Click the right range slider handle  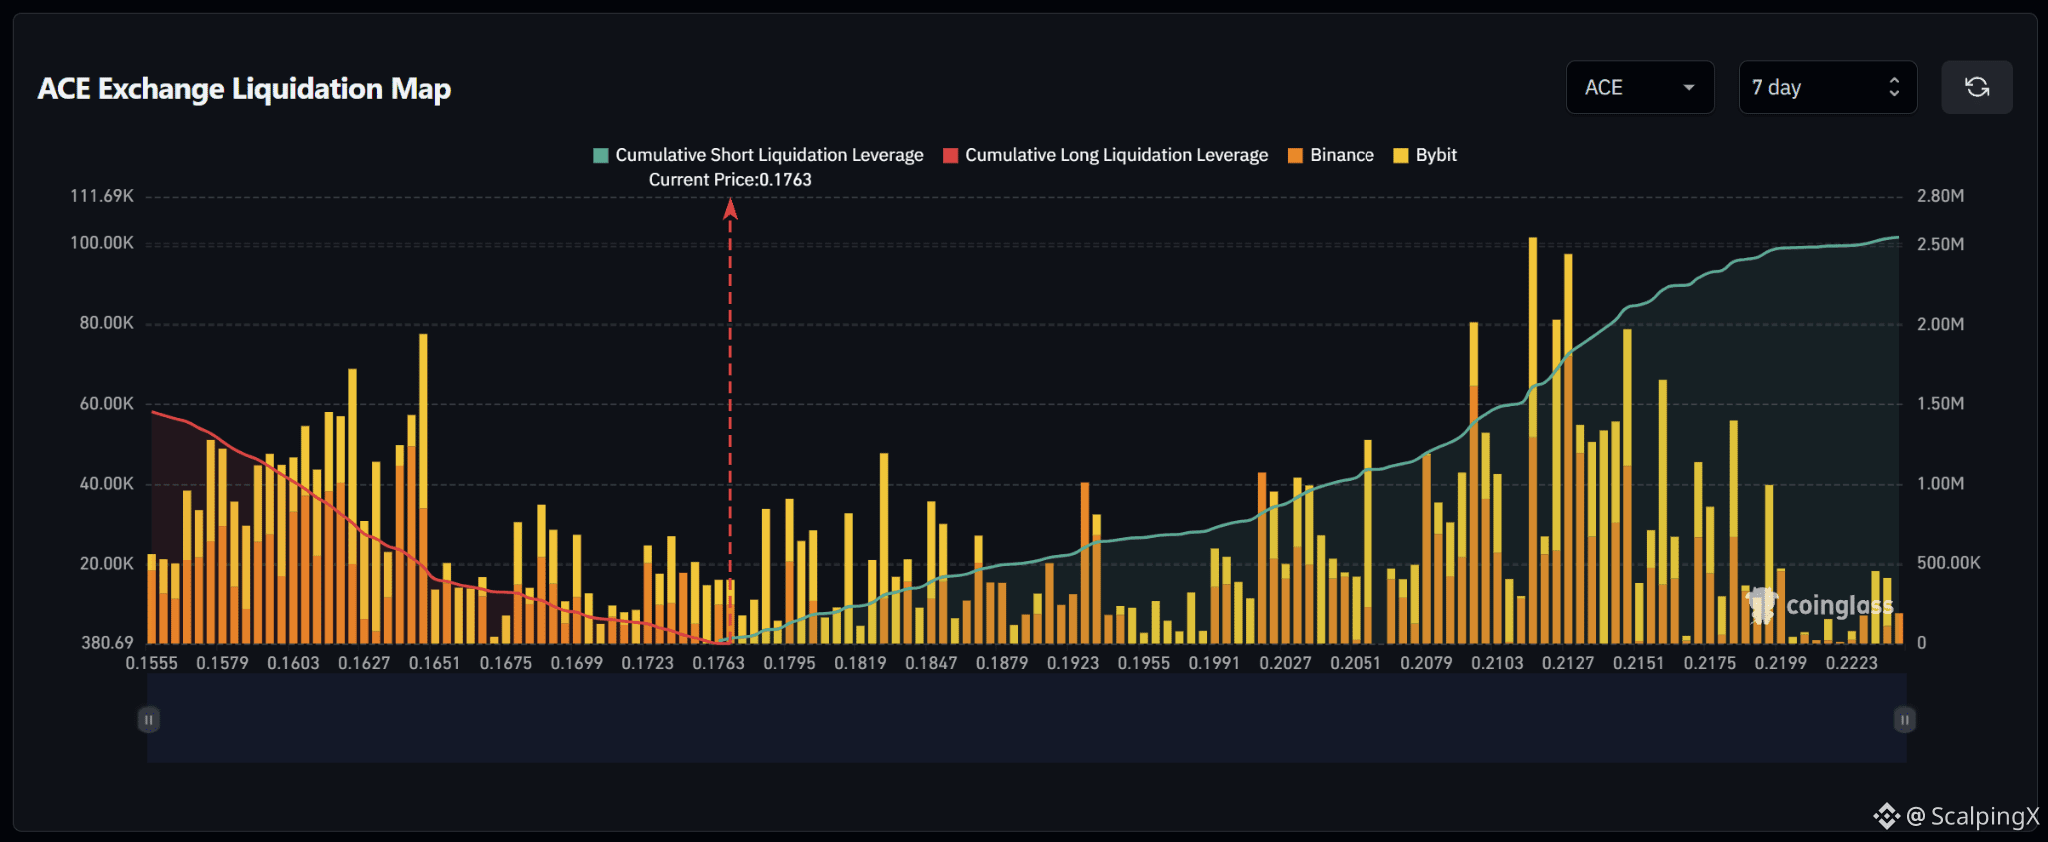click(1905, 719)
